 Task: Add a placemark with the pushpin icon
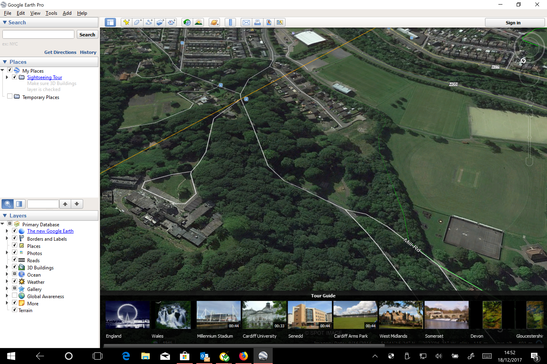point(126,22)
